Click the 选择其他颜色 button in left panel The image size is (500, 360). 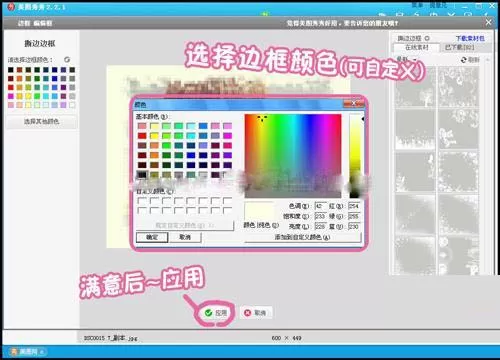point(42,121)
